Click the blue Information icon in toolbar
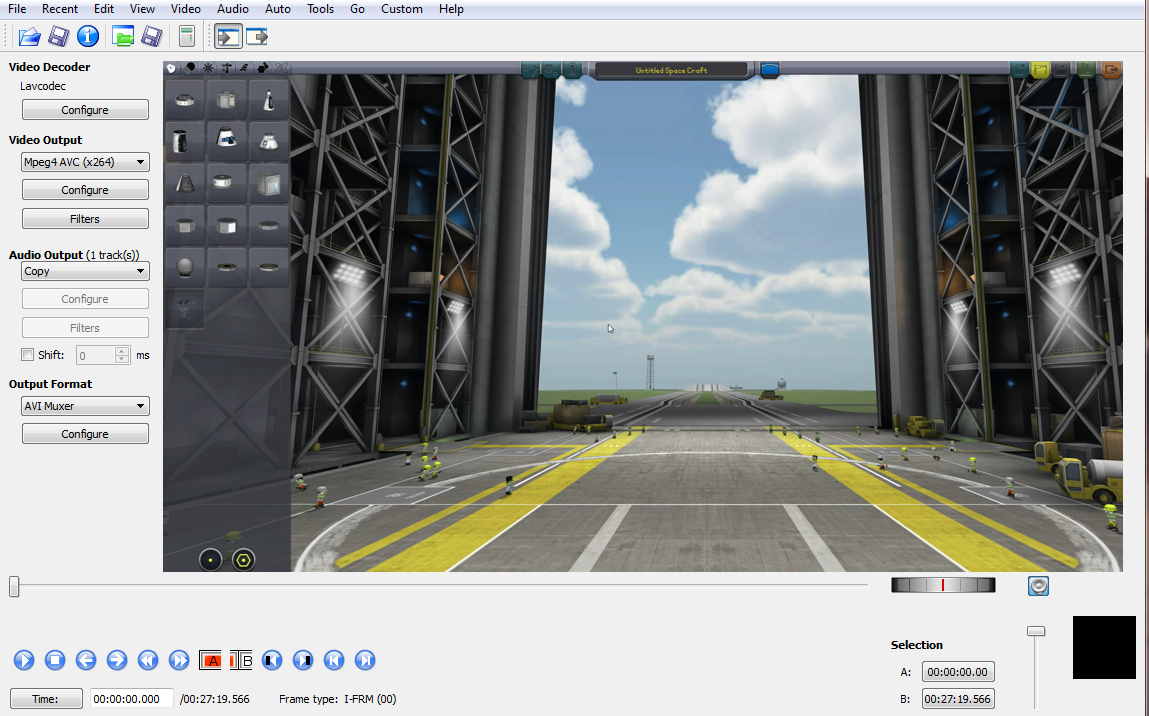Viewport: 1149px width, 716px height. click(88, 37)
